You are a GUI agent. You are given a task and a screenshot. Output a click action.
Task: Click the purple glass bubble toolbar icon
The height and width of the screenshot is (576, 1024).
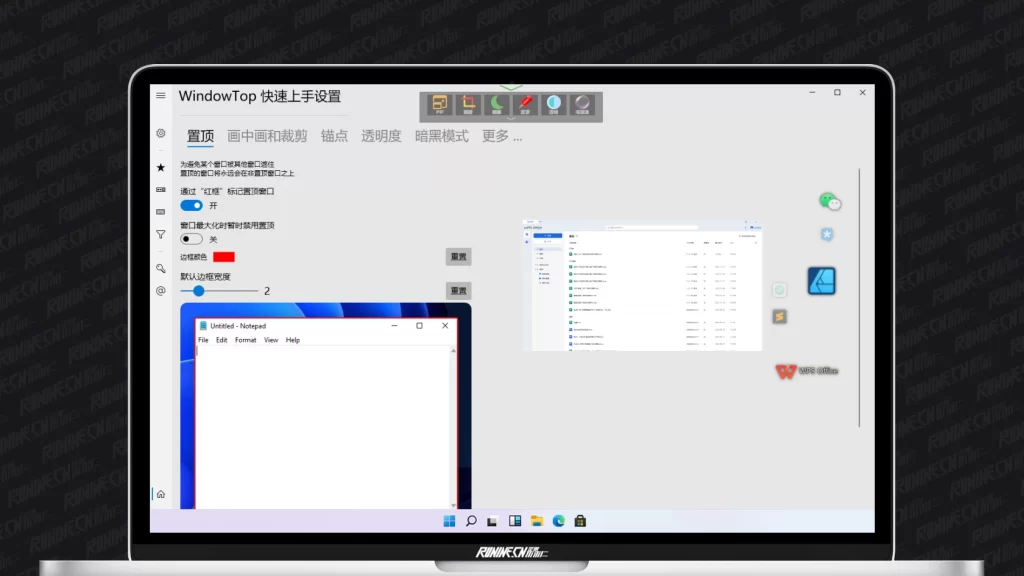tap(582, 105)
